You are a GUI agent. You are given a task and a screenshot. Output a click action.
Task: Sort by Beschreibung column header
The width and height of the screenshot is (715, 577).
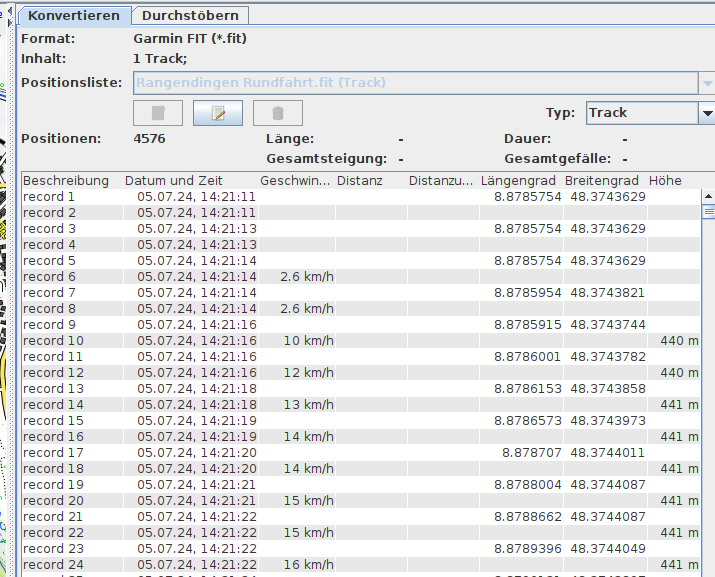66,181
